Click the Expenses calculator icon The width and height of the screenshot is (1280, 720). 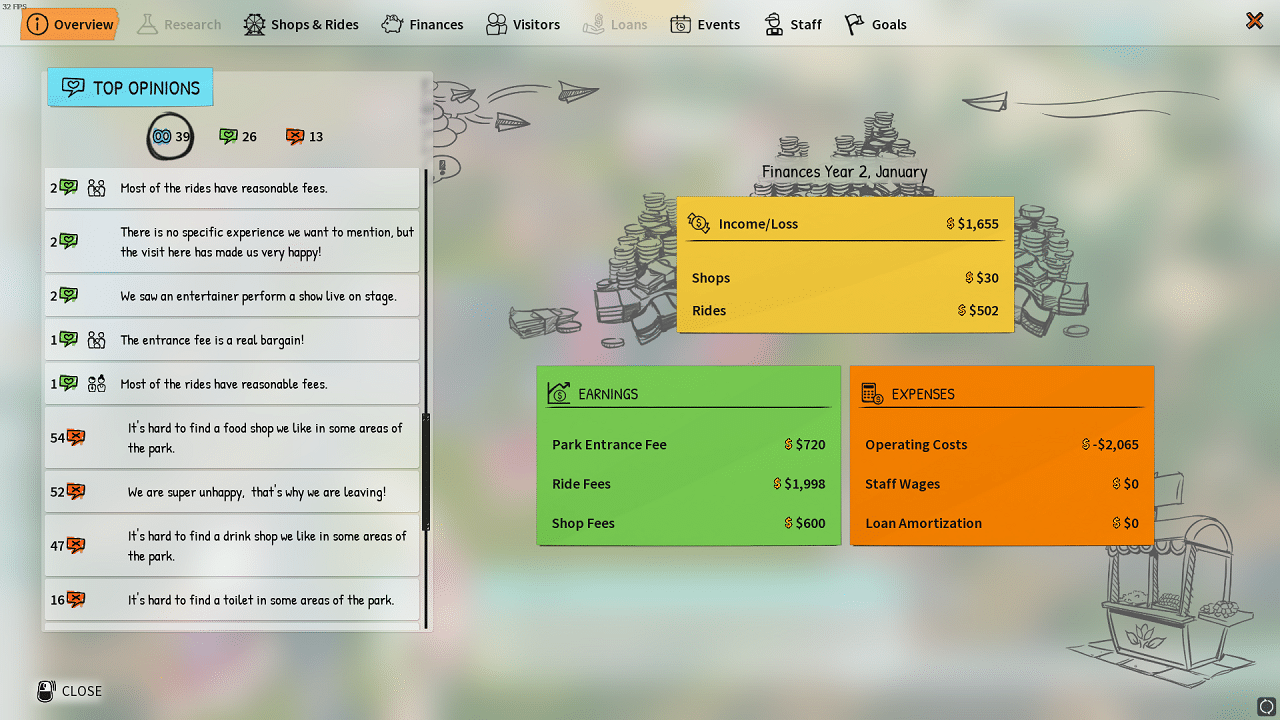pos(872,393)
